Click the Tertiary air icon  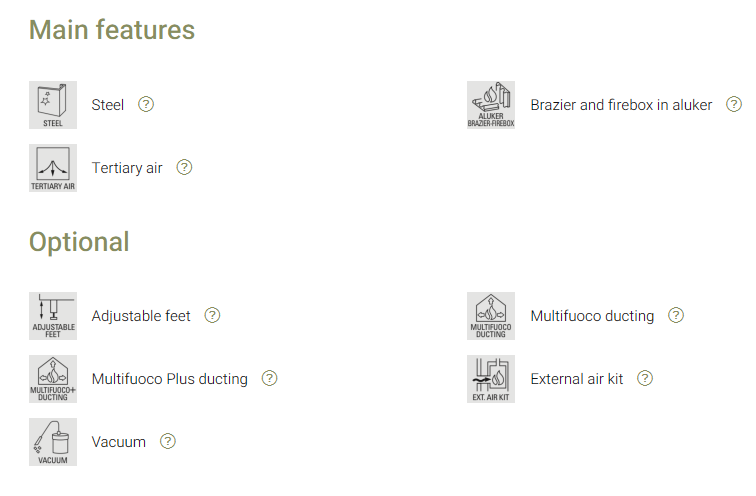click(x=52, y=168)
